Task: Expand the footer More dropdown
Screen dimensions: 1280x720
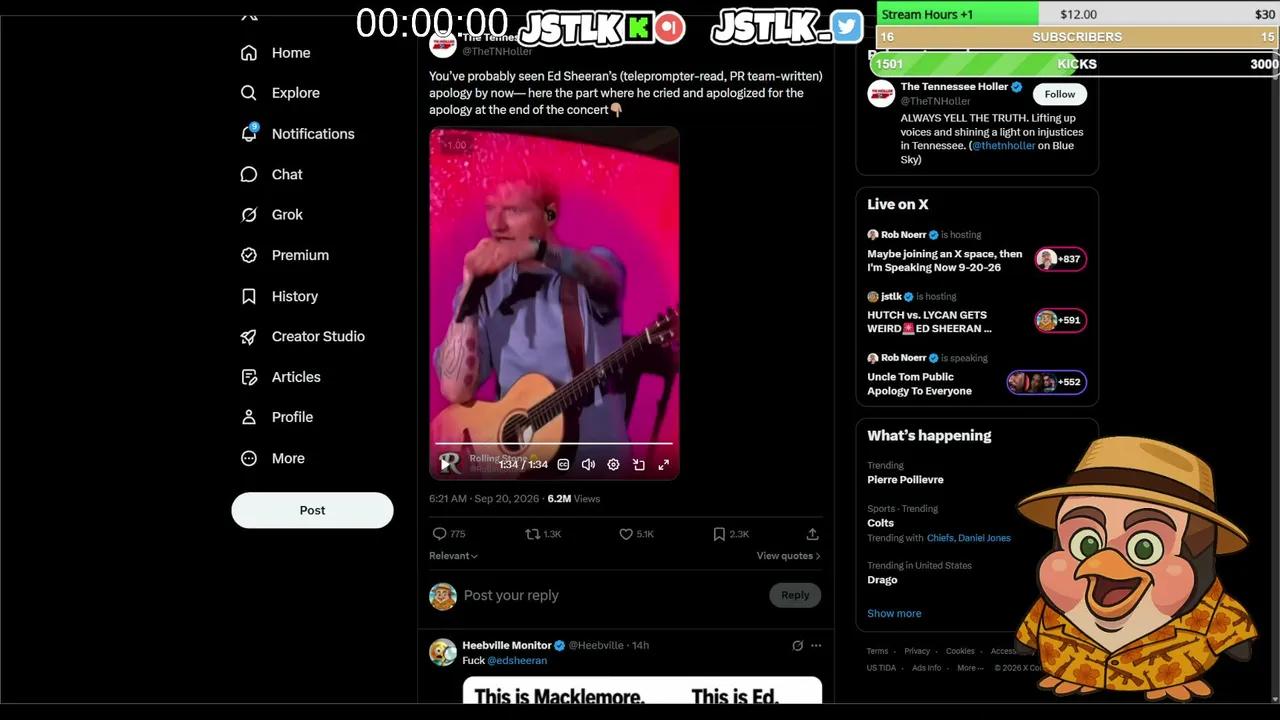Action: click(x=970, y=668)
